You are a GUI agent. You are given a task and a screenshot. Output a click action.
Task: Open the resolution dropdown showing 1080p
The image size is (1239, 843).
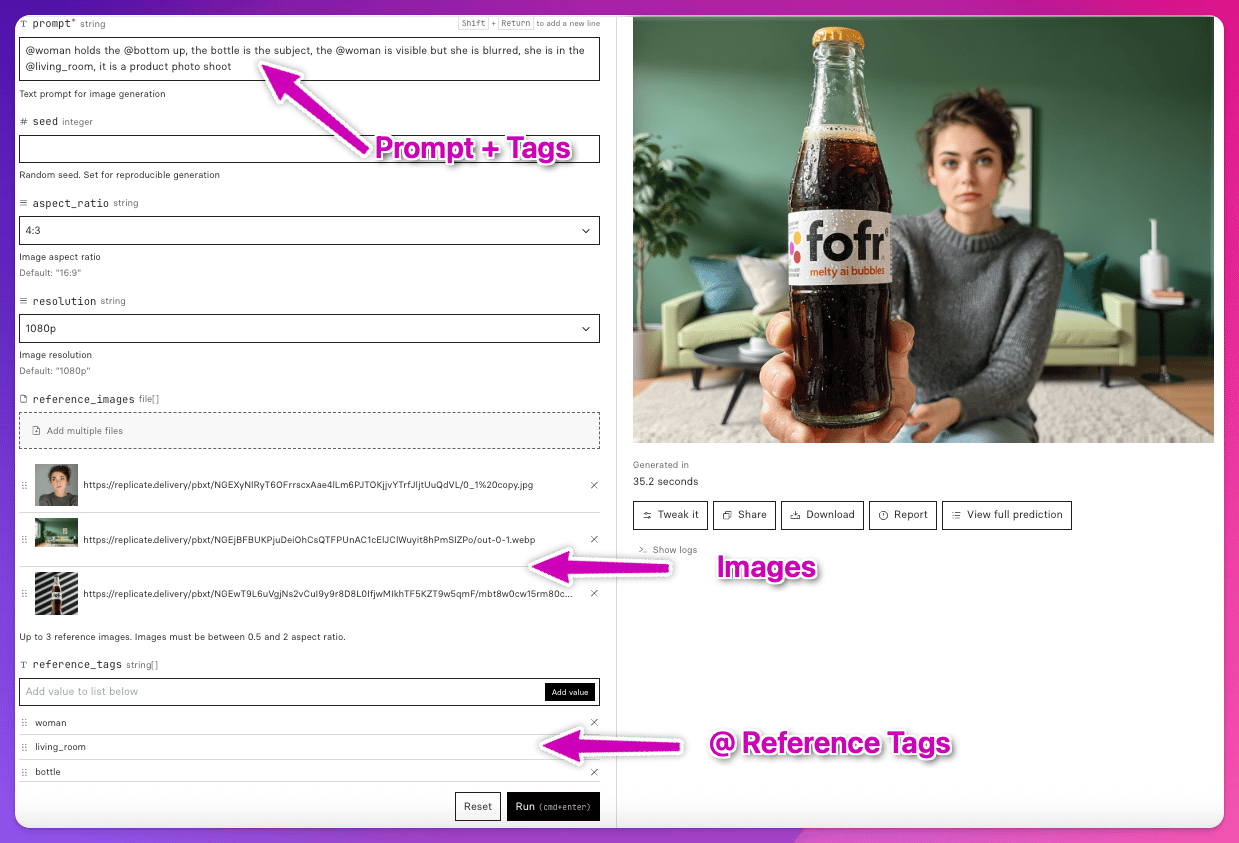[x=309, y=328]
